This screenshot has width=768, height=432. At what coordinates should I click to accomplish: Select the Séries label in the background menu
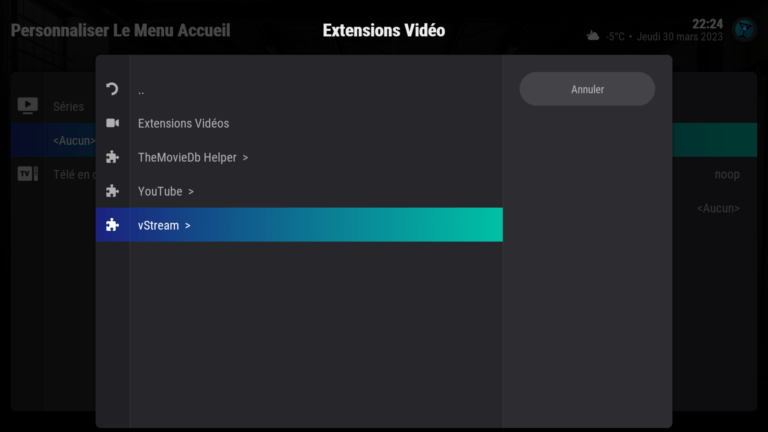pyautogui.click(x=69, y=106)
